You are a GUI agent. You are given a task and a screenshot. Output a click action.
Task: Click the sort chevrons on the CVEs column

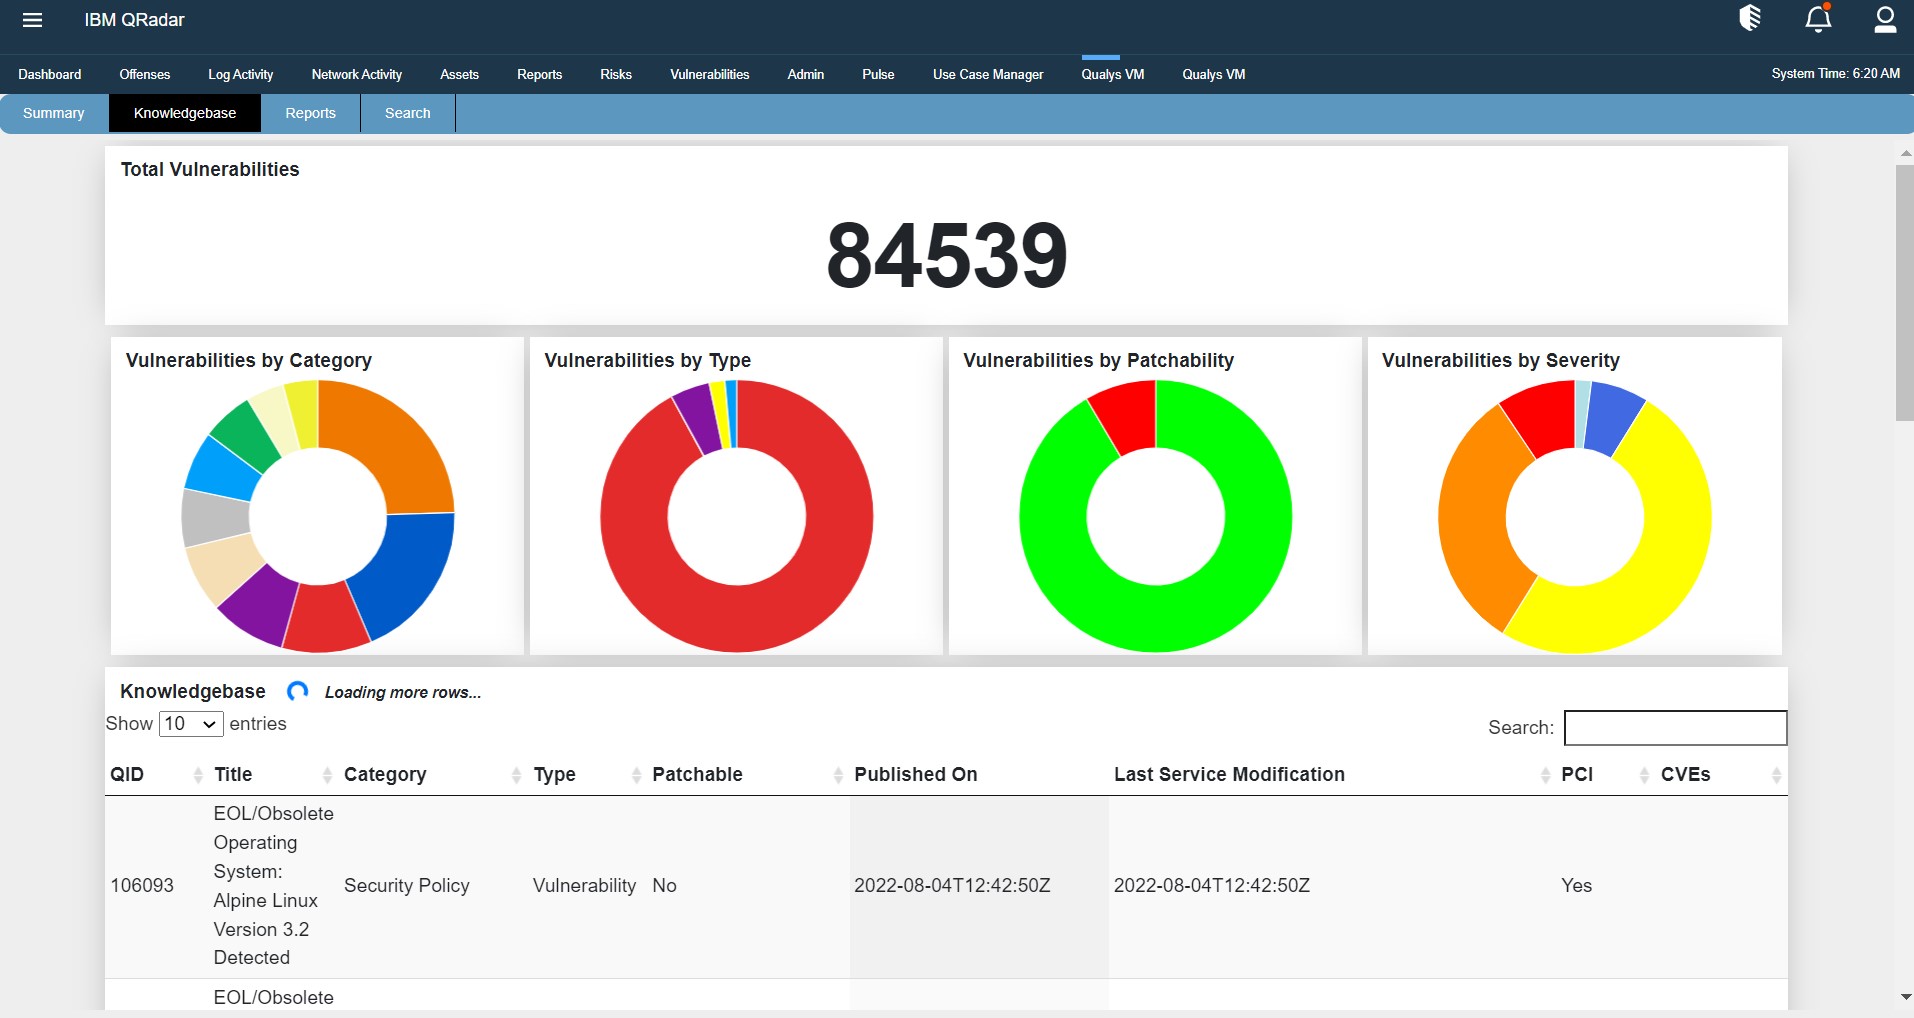click(x=1777, y=774)
